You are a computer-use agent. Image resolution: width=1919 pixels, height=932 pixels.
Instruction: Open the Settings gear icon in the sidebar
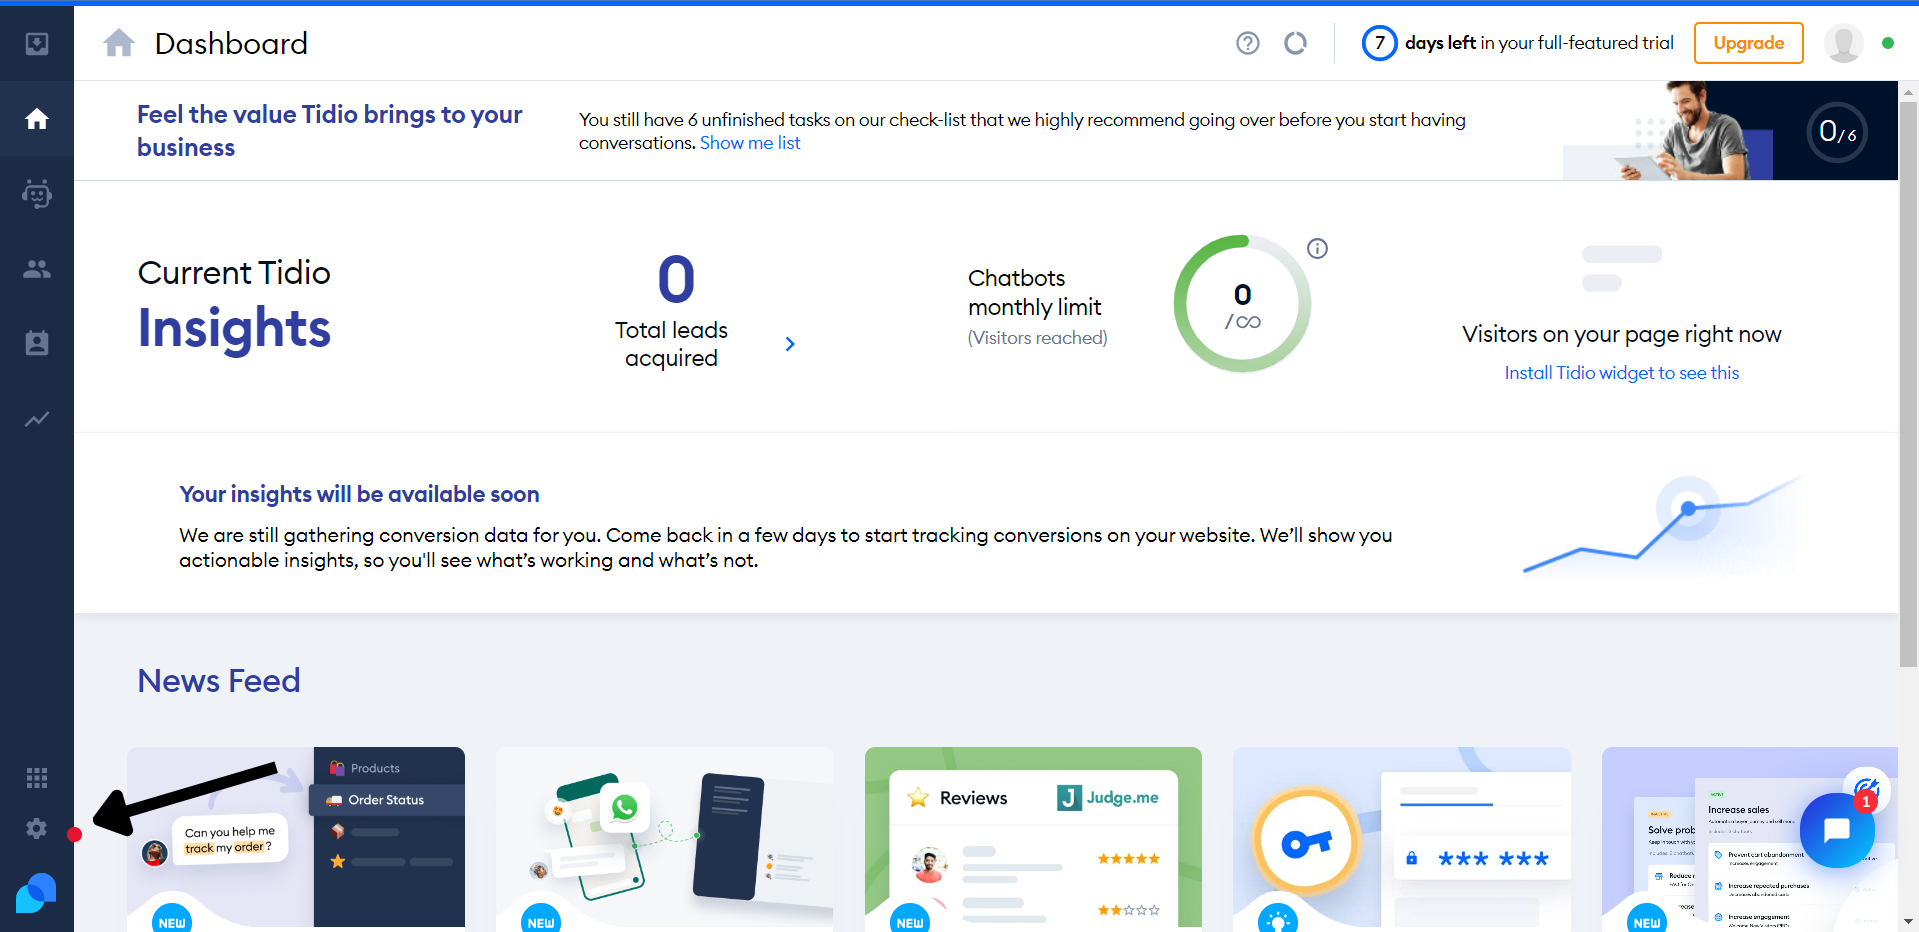[37, 828]
